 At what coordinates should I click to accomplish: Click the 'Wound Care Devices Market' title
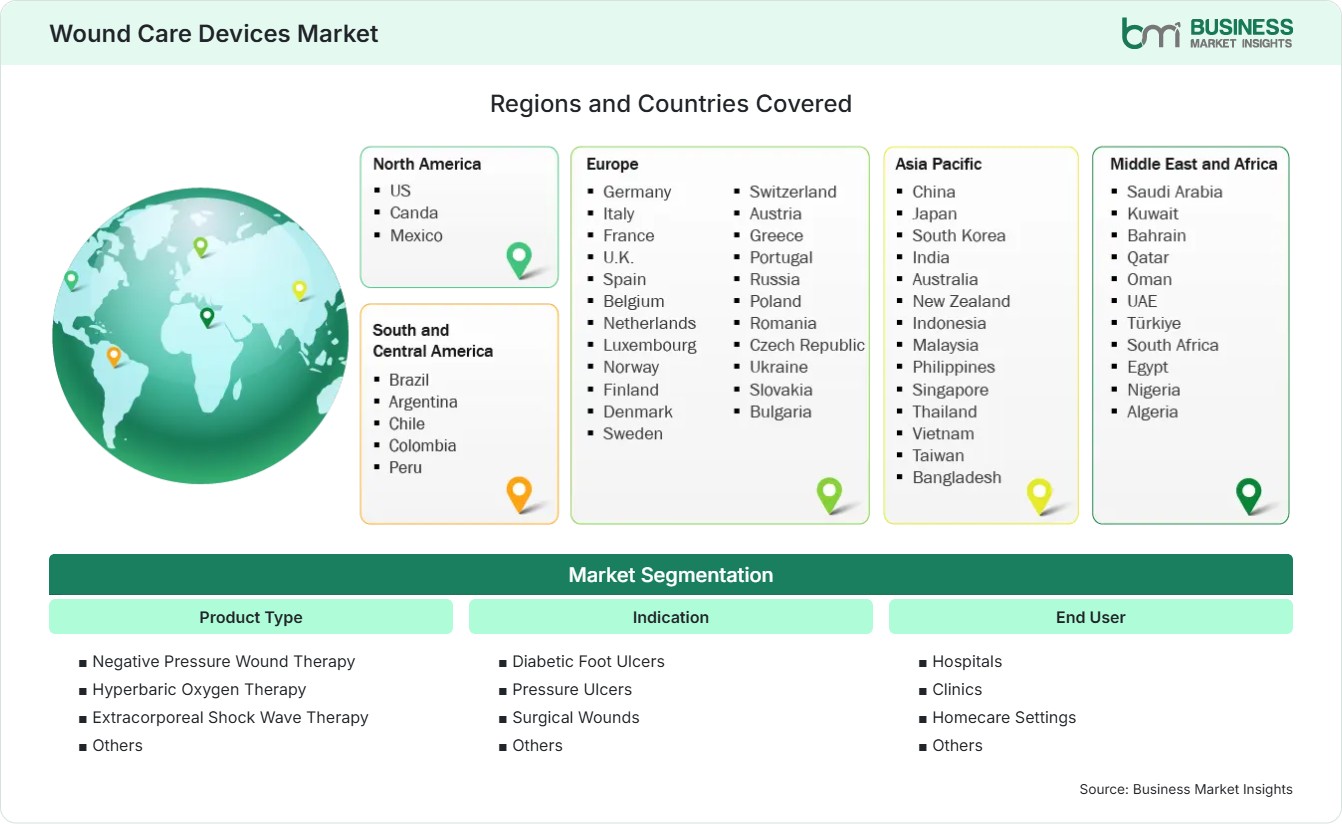(x=214, y=33)
